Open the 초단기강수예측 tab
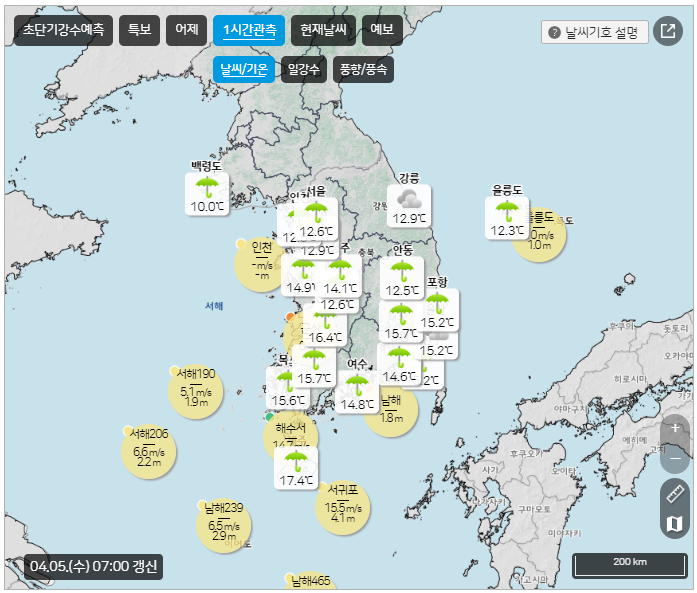 [63, 30]
